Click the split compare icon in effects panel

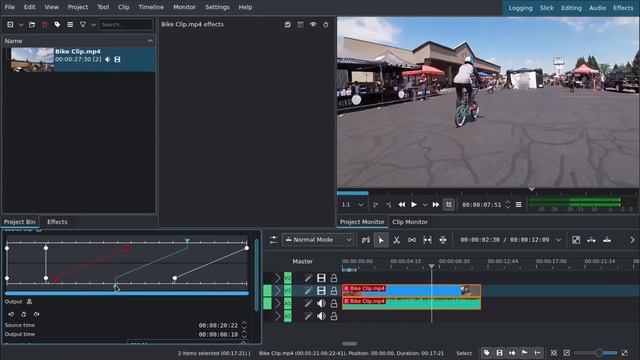pos(300,24)
